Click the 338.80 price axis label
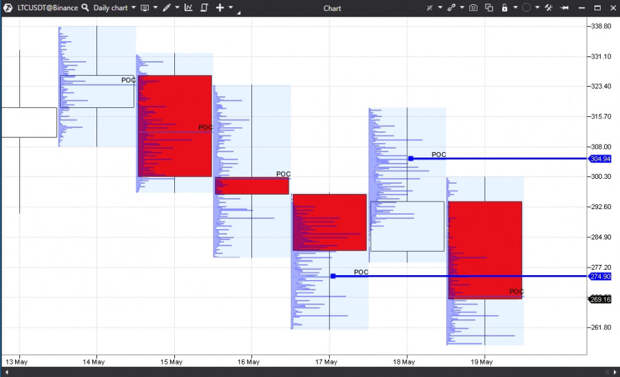Viewport: 620px width, 377px height. pos(601,26)
